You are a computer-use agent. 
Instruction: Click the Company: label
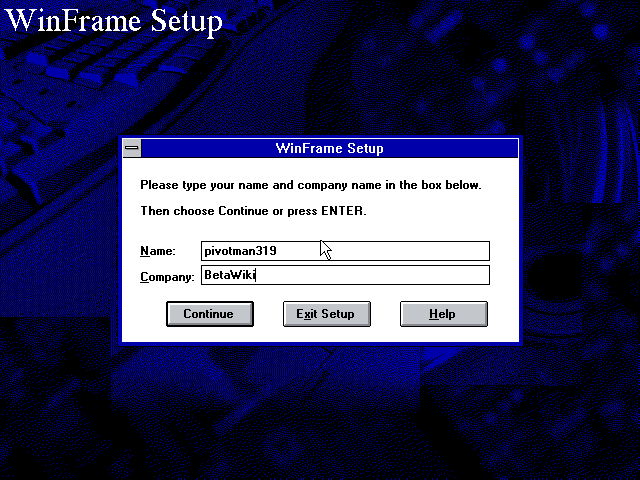[x=167, y=277]
